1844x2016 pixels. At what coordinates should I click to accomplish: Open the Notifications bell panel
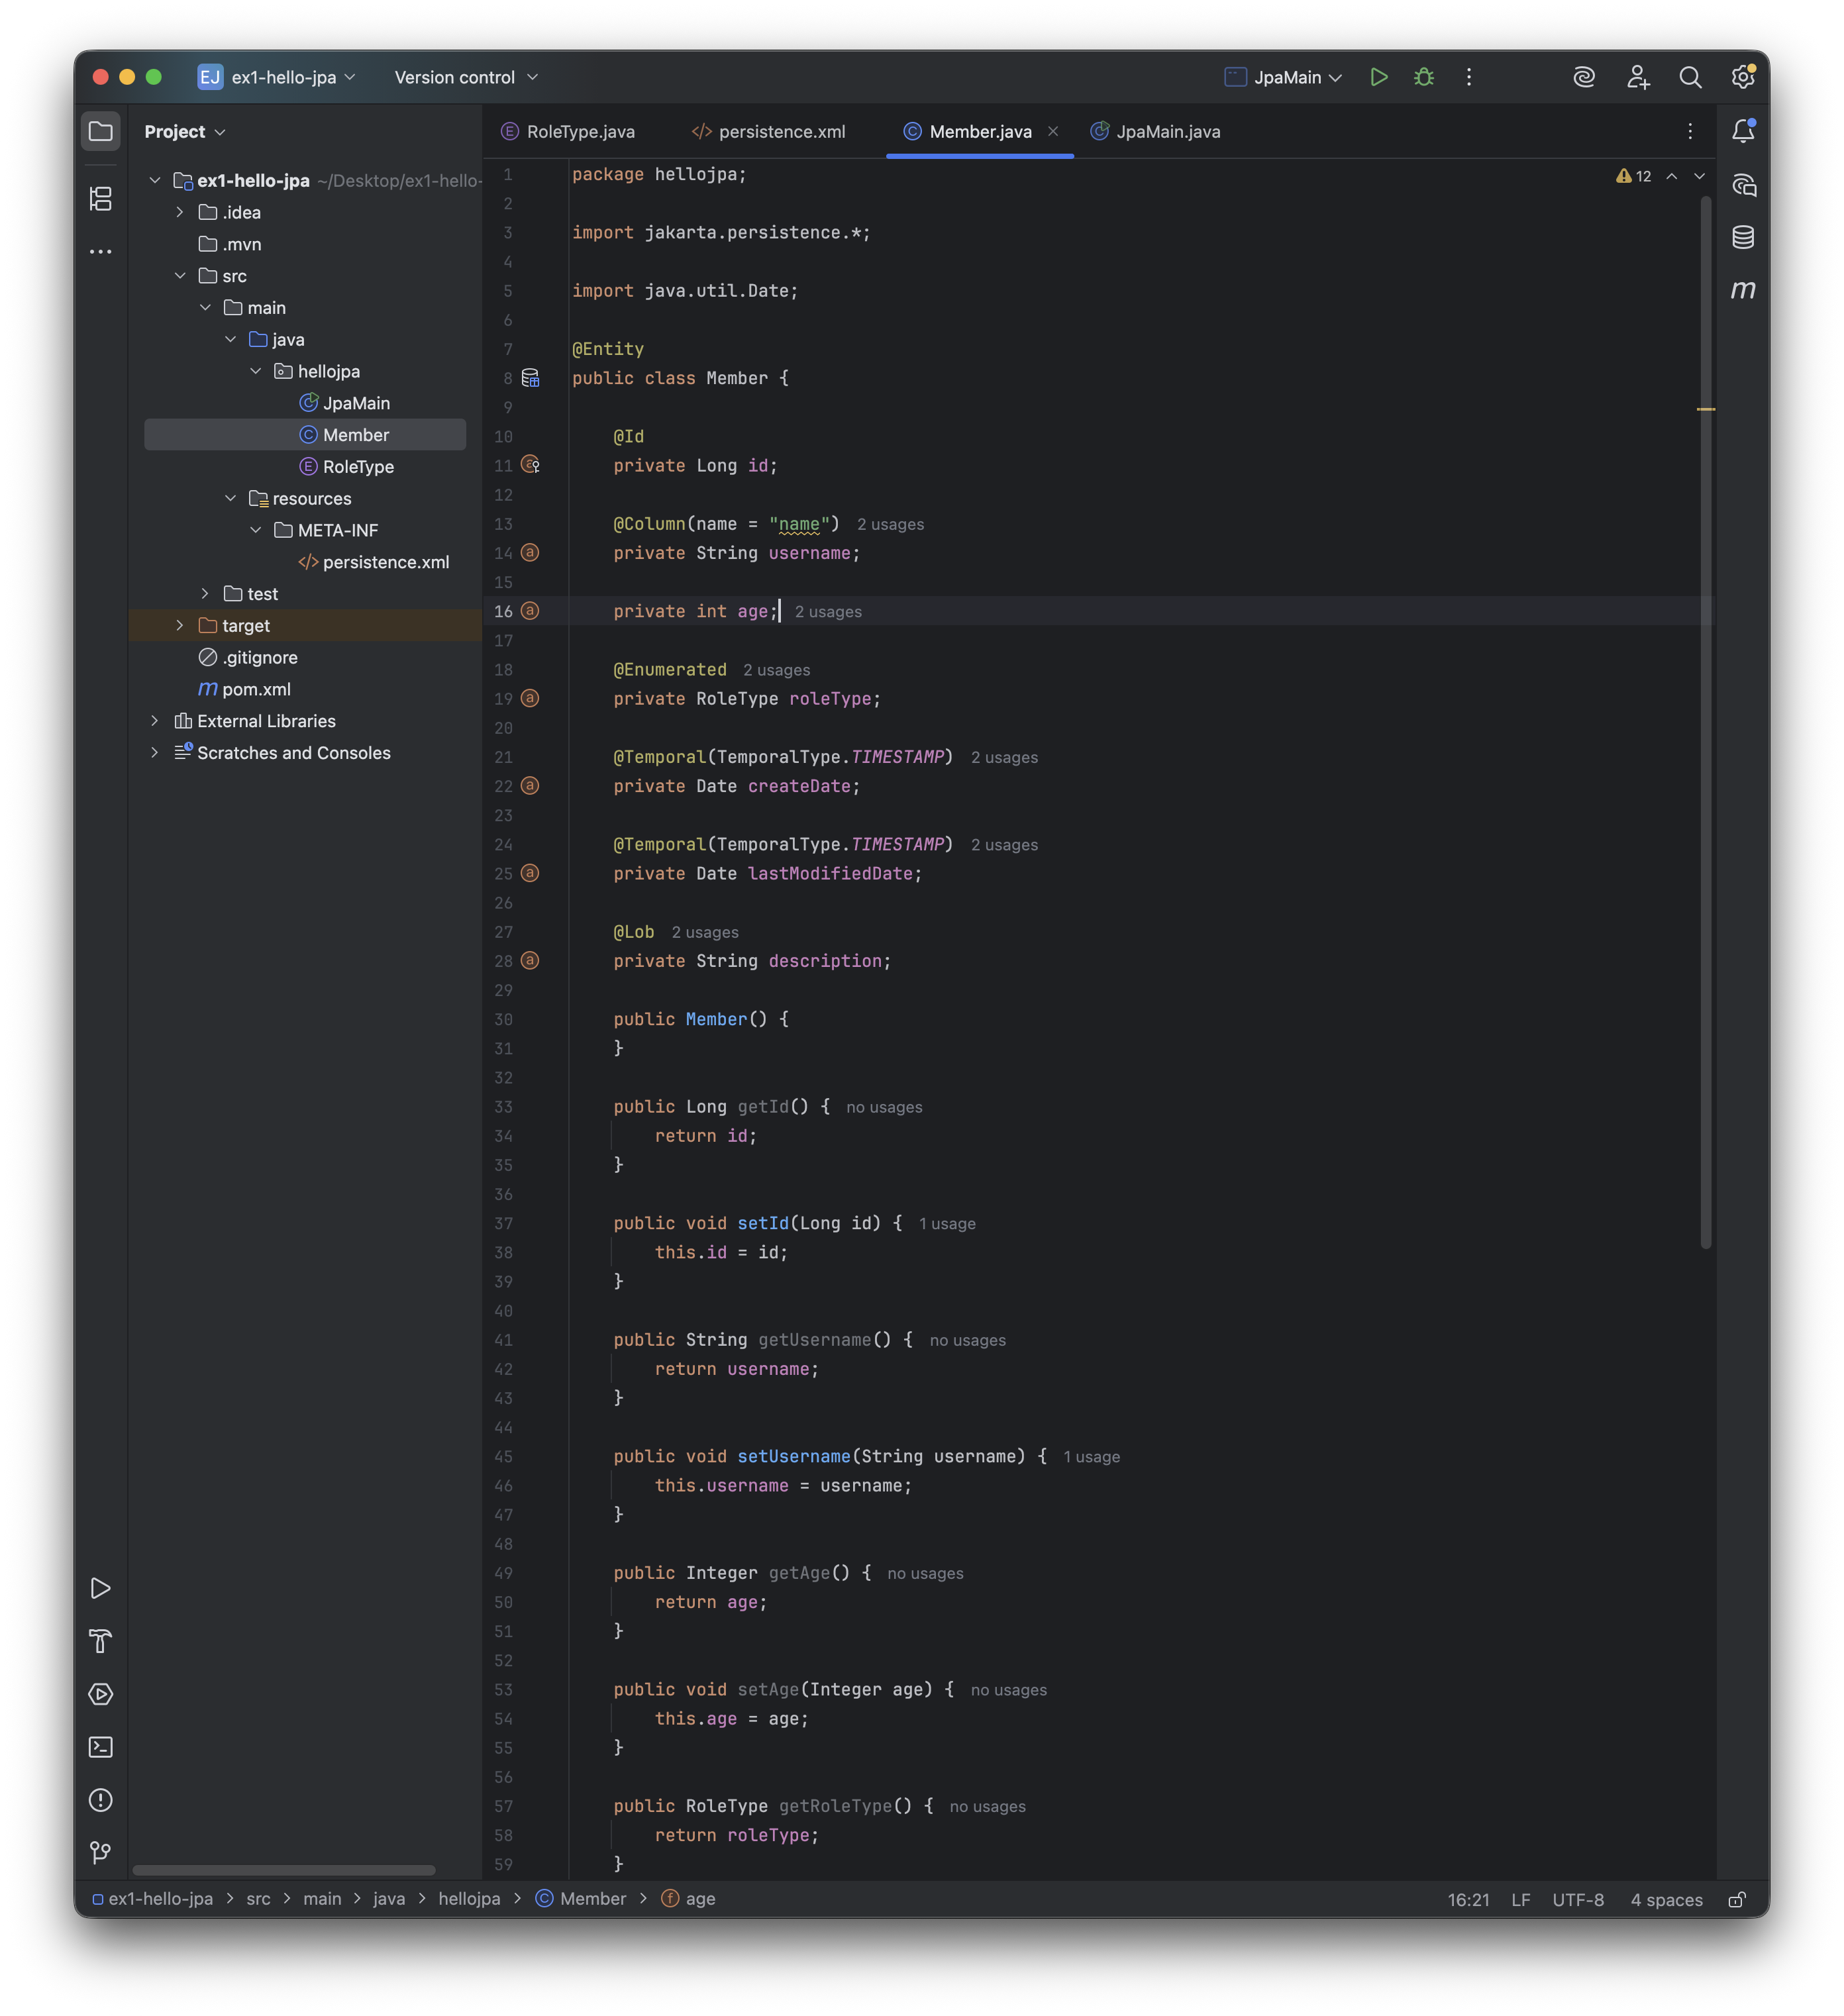(x=1743, y=131)
